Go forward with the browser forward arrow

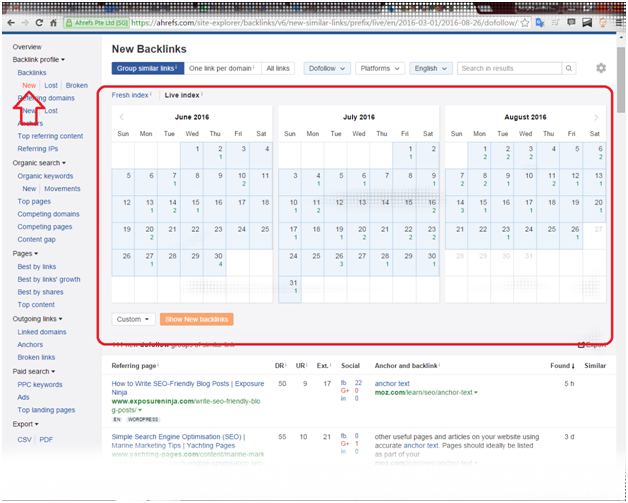(25, 23)
